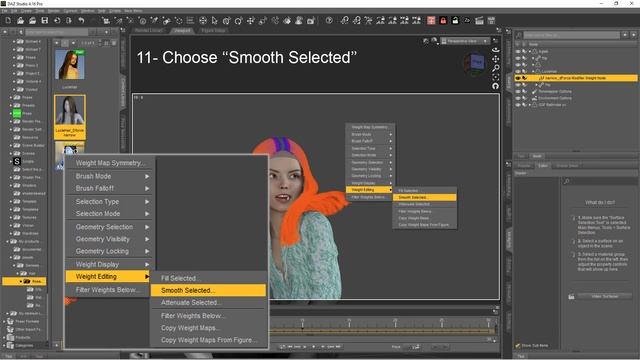
Task: Open Geometry Visibility submenu arrow in enlarged menu
Action: [x=147, y=239]
